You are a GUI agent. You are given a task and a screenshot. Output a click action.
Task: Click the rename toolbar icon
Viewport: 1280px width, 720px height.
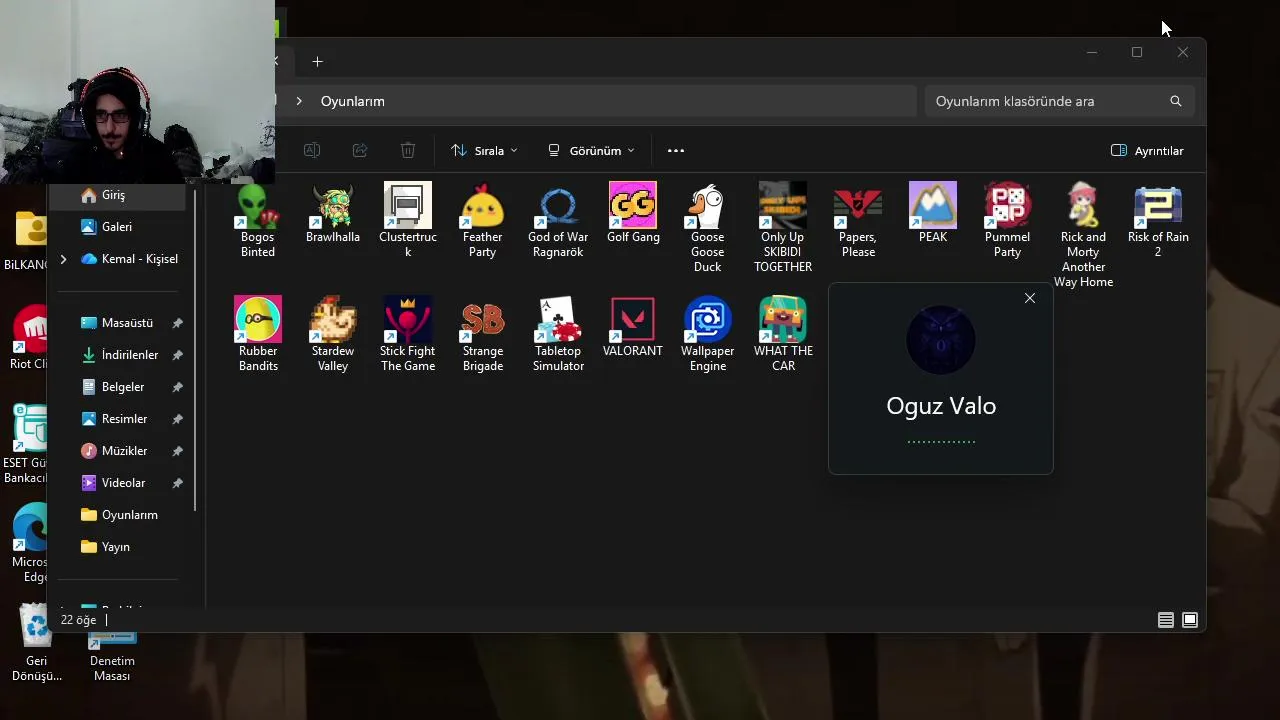point(312,151)
